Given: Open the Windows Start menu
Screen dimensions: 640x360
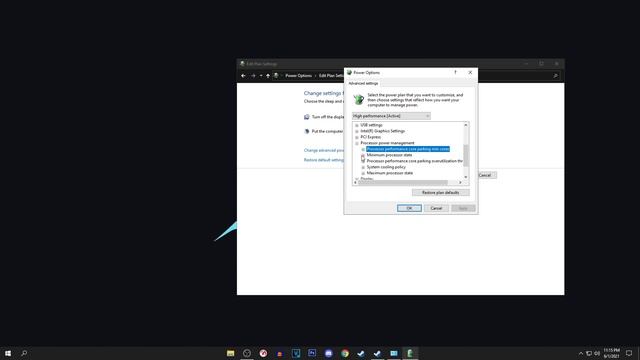Looking at the screenshot, I should [8, 353].
